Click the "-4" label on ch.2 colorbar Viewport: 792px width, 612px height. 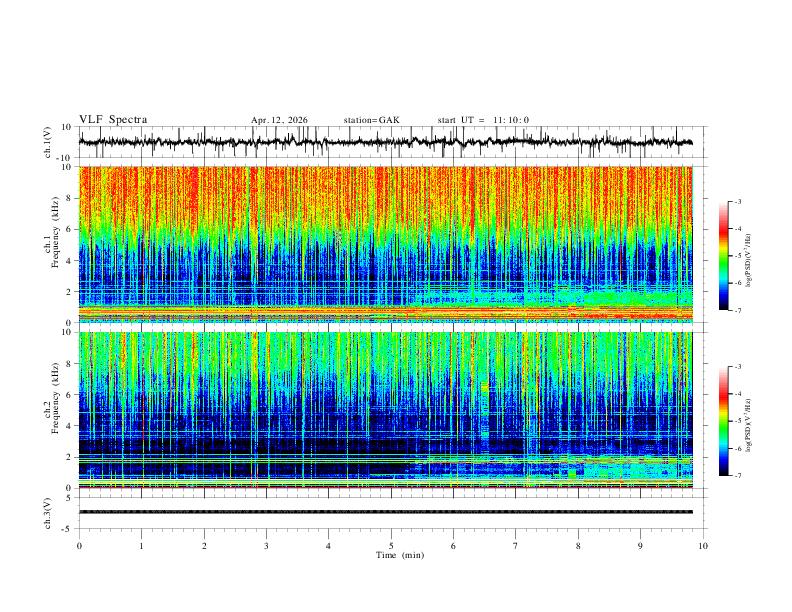click(737, 394)
